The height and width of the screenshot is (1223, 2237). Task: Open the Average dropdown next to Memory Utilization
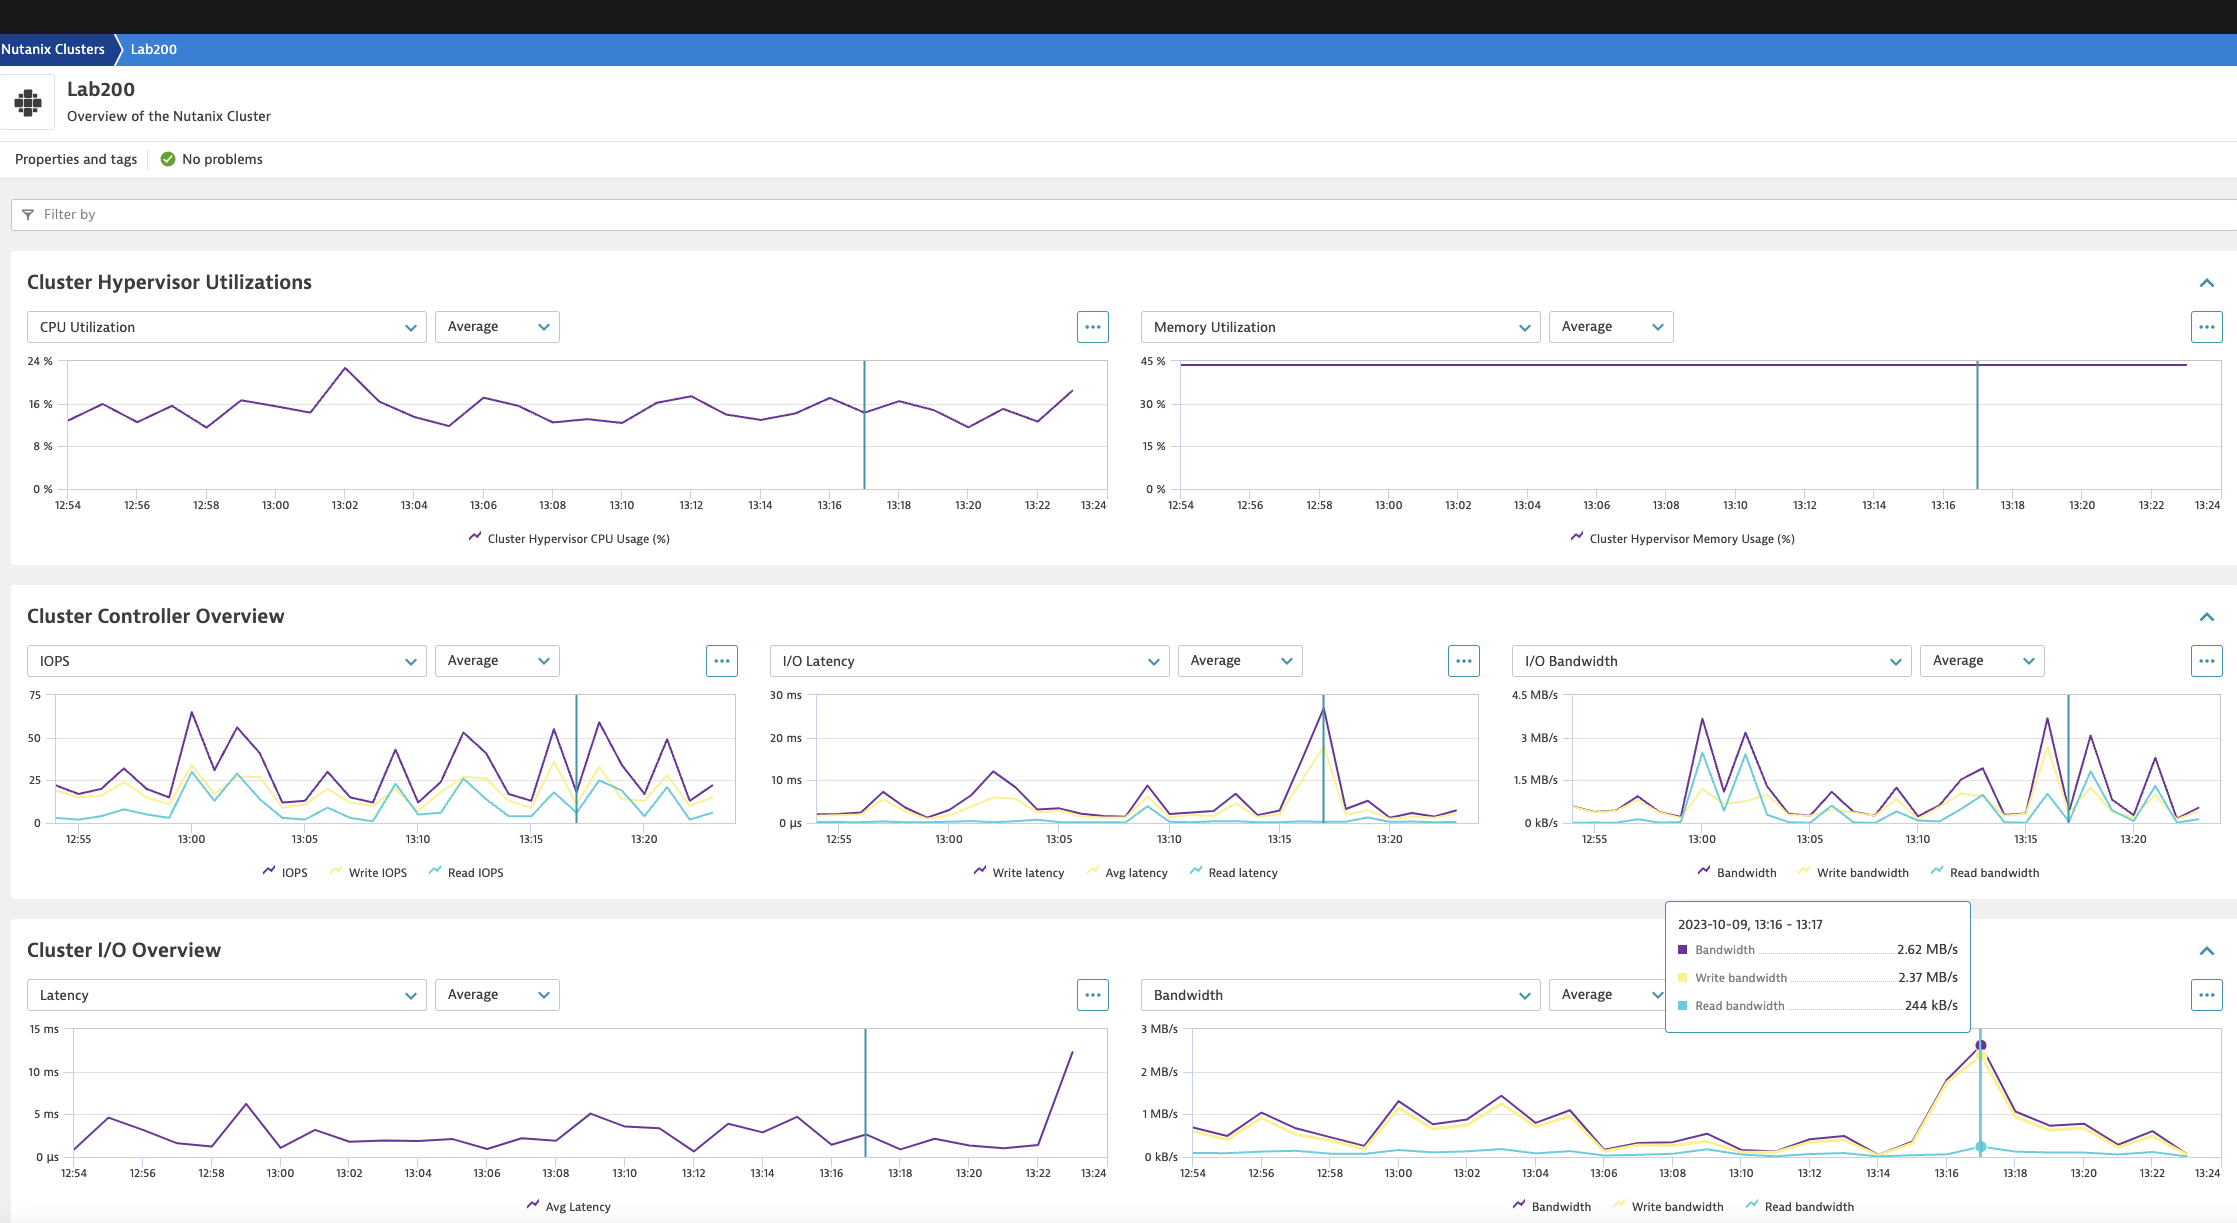(1611, 327)
